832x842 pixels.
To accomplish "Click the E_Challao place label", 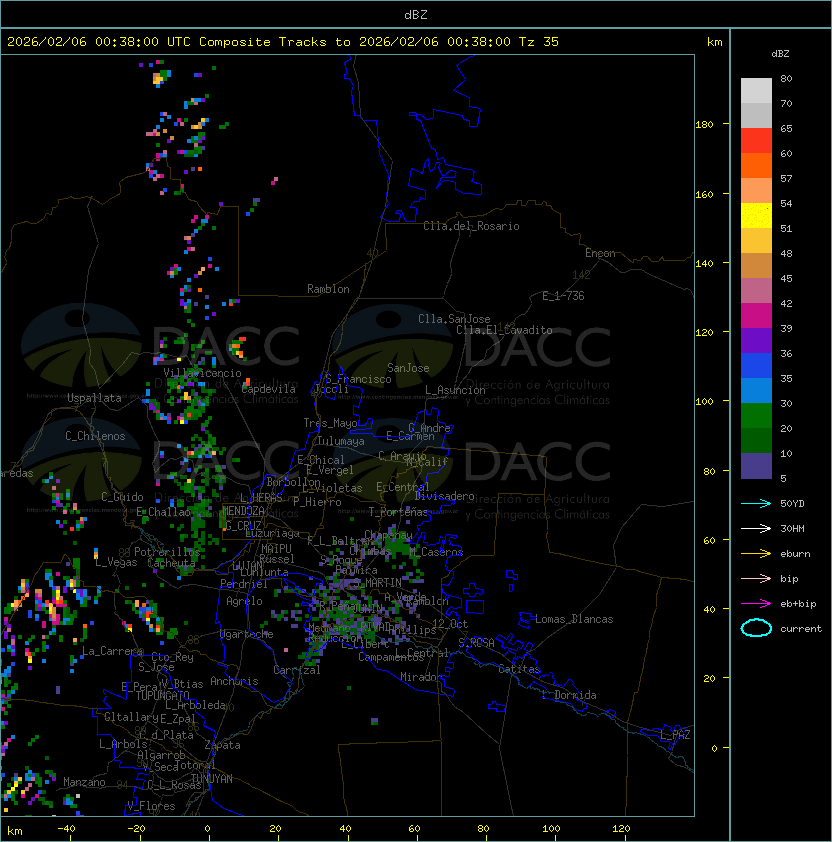I will point(163,512).
